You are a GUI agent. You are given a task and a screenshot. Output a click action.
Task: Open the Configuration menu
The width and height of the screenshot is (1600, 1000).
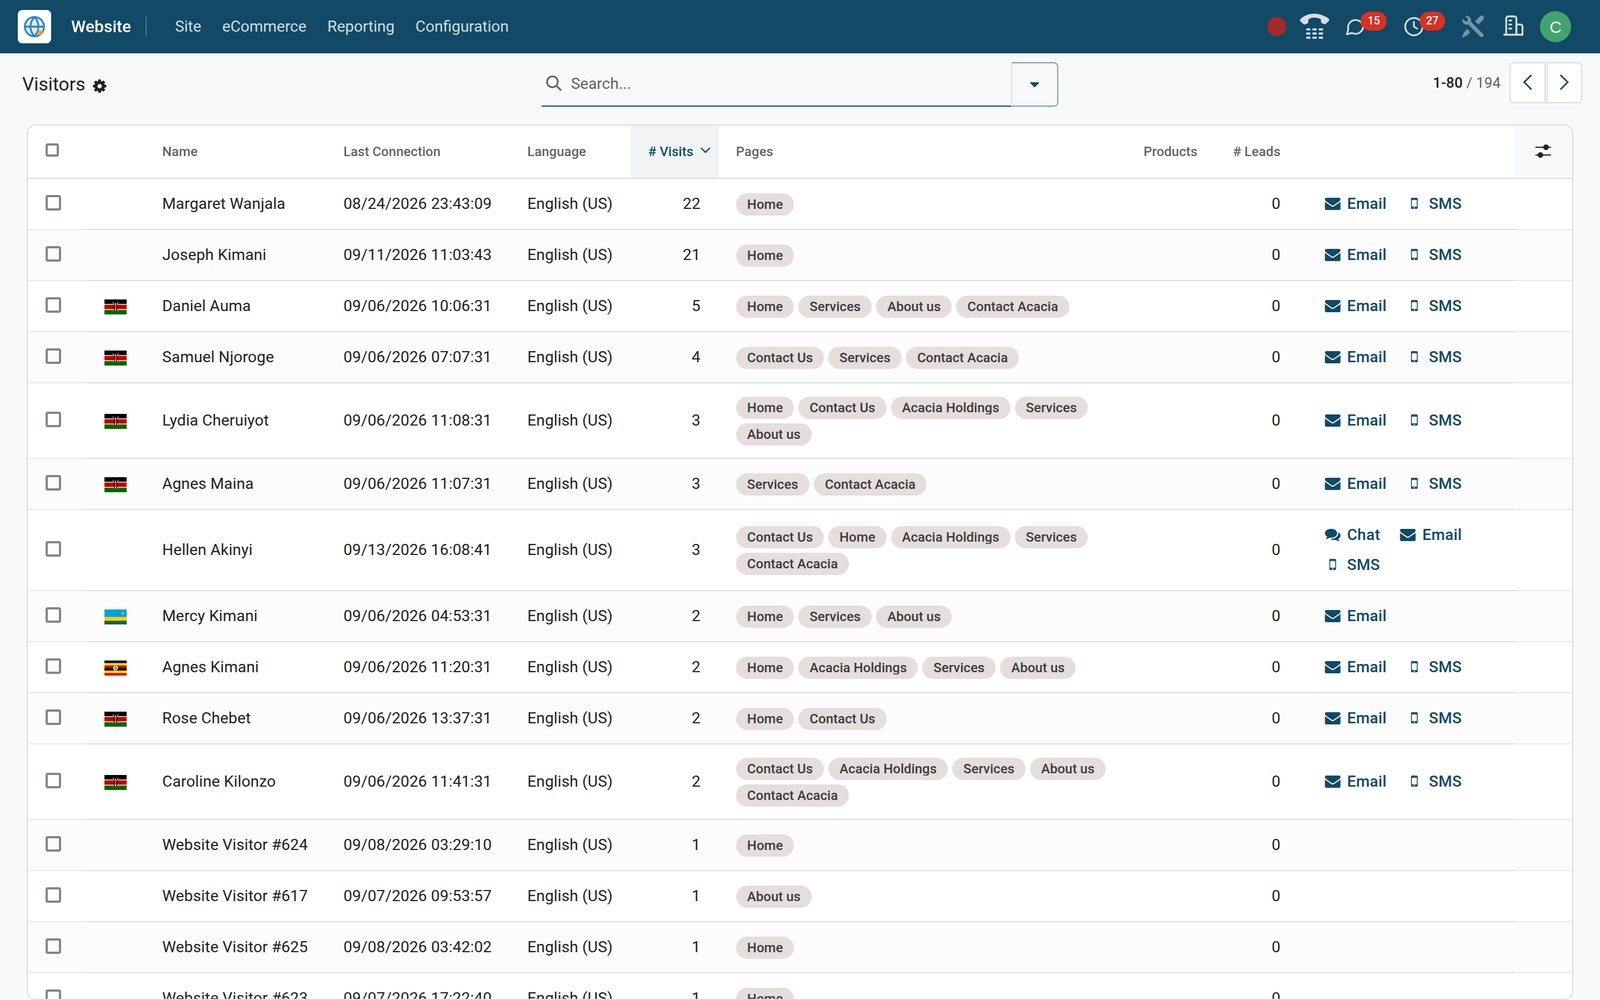462,27
